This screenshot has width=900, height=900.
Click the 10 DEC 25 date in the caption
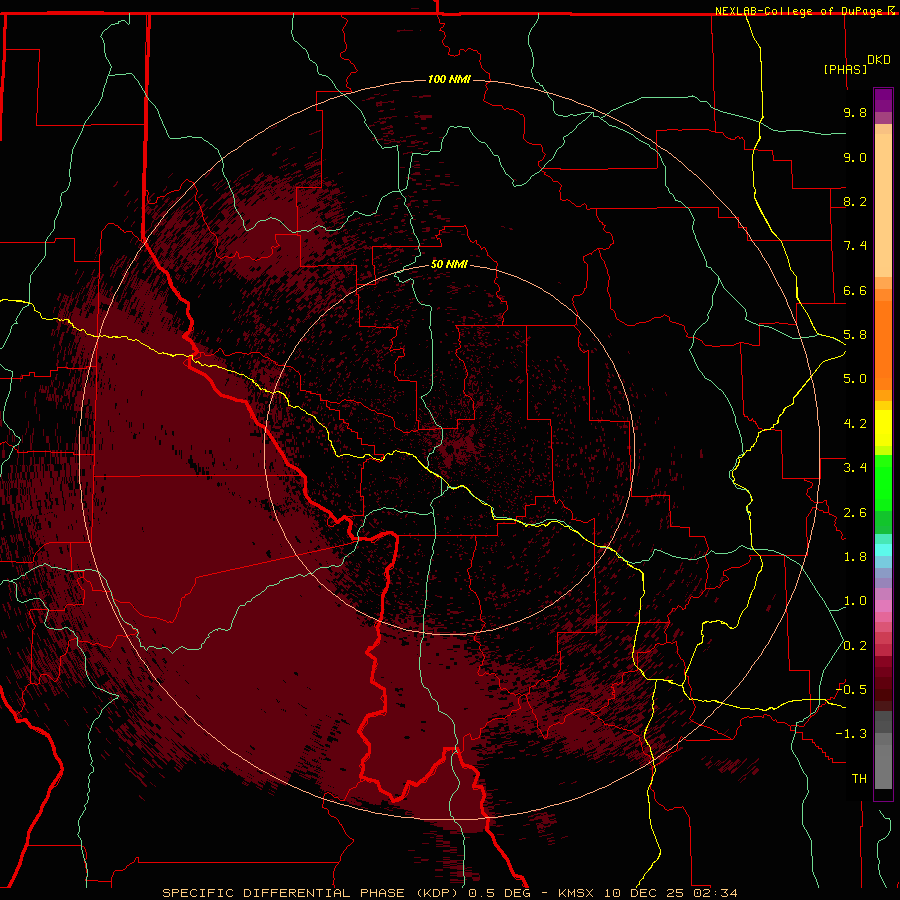click(x=645, y=893)
